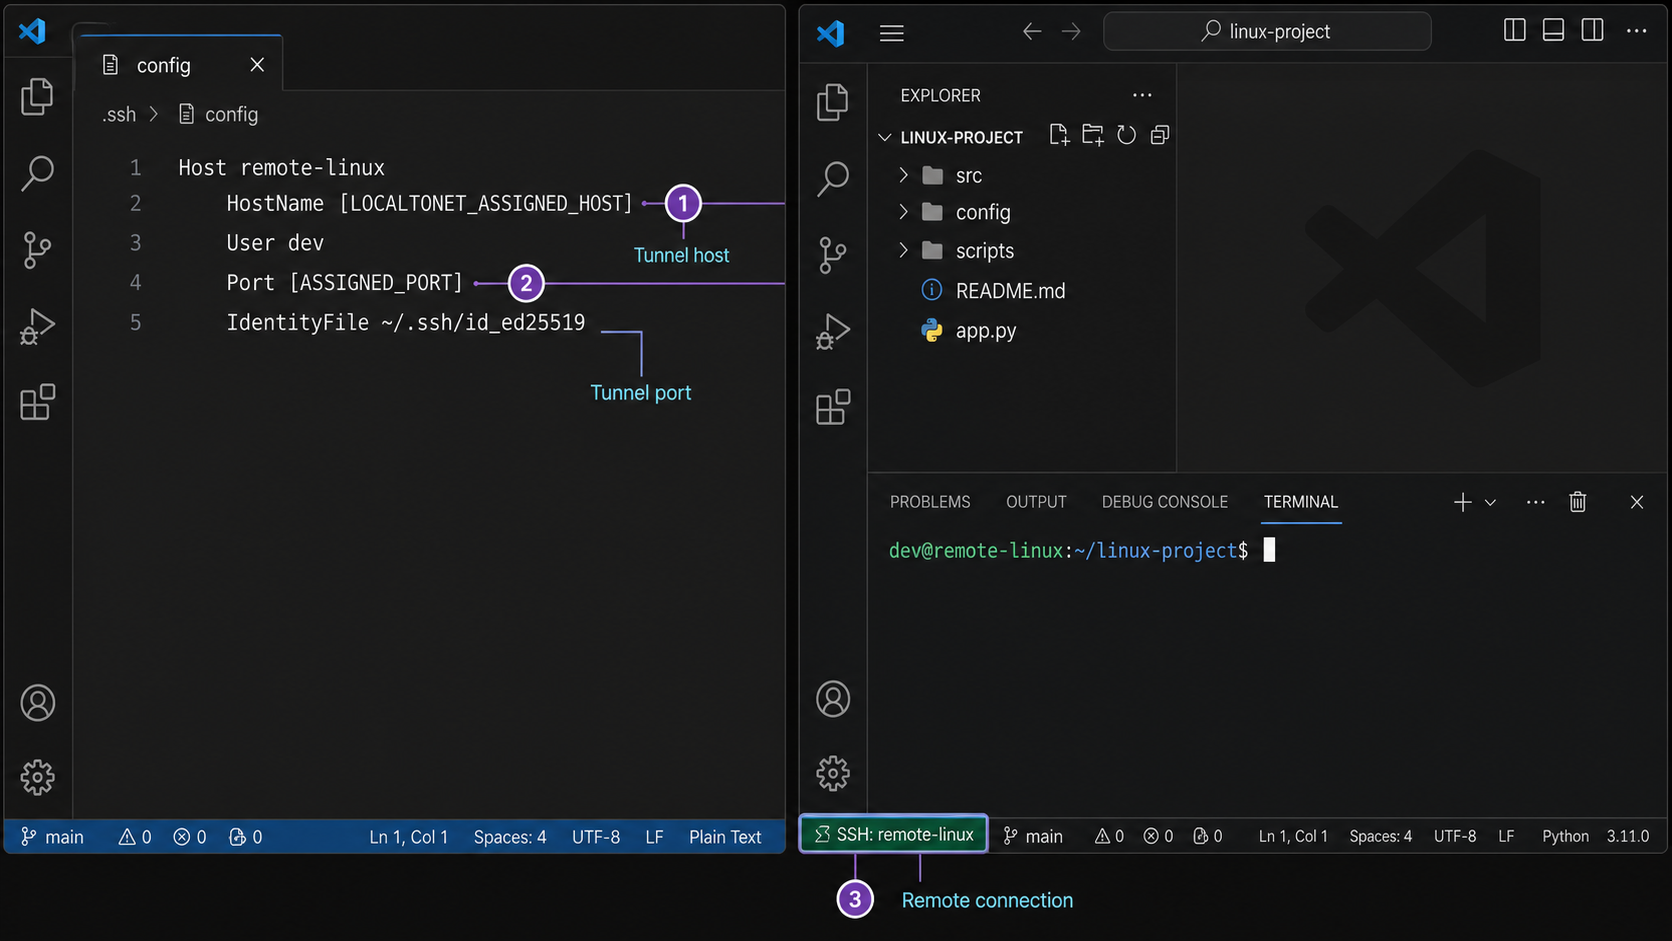Click config breadcrumb file segment

(x=219, y=115)
